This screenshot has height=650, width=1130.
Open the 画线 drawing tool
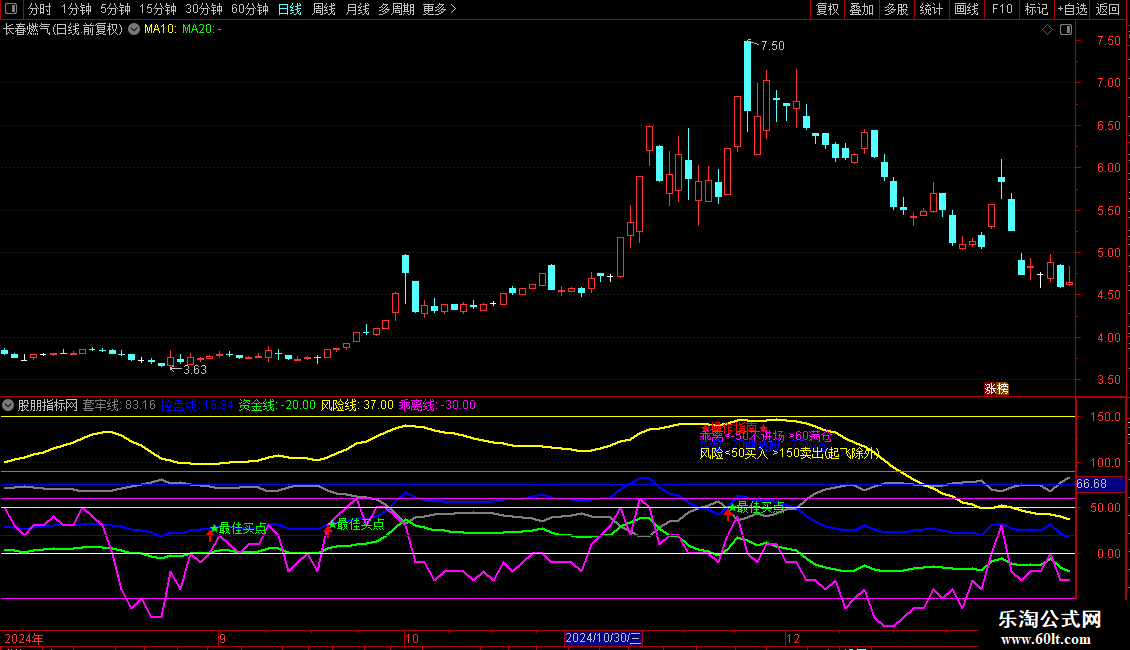pyautogui.click(x=966, y=9)
